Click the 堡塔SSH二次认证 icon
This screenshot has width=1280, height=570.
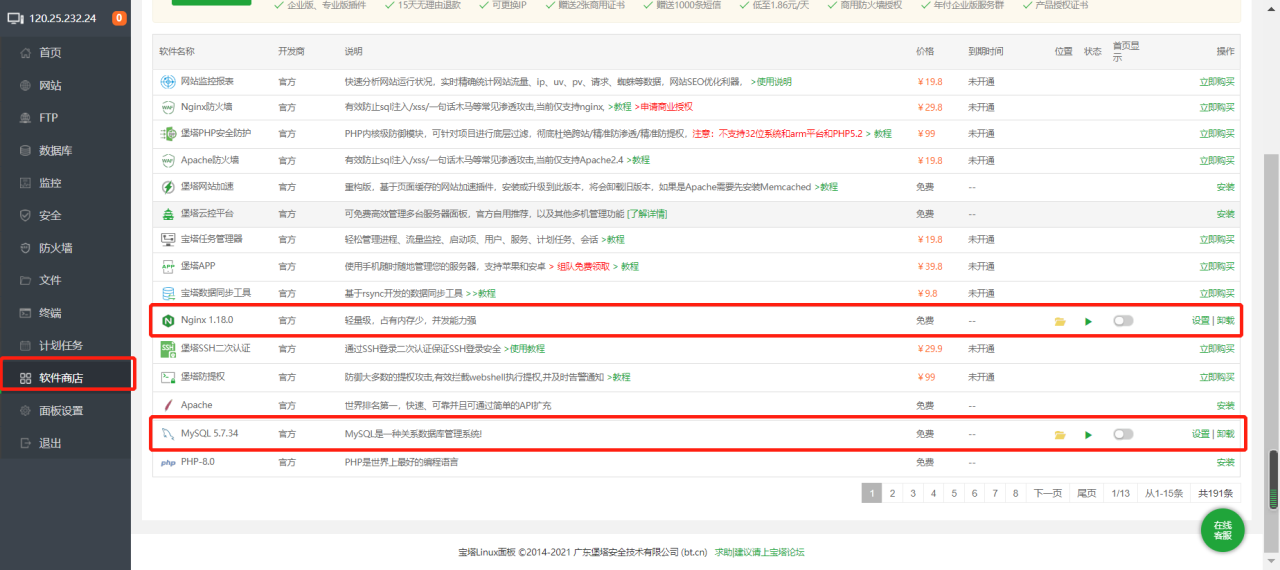(168, 348)
